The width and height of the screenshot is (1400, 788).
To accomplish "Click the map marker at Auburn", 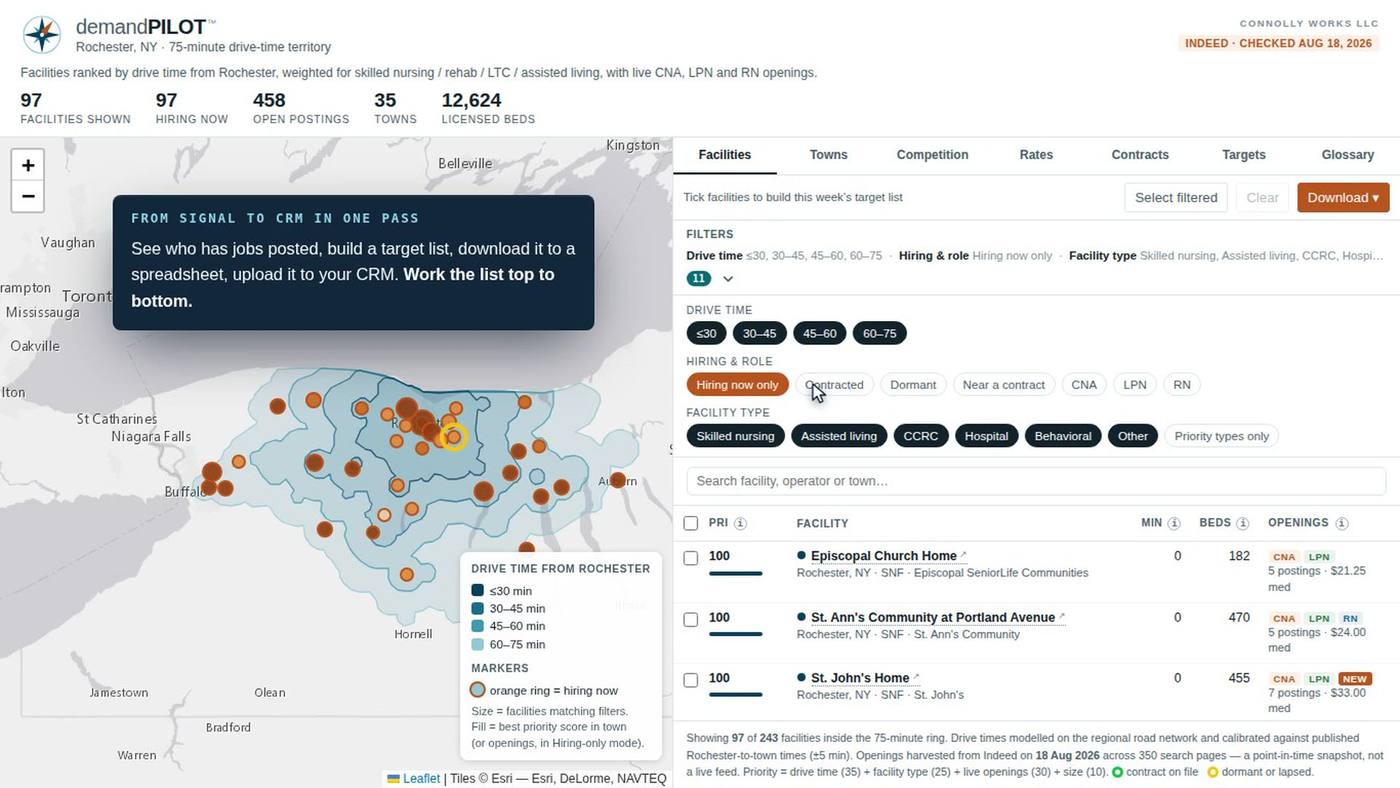I will 618,481.
